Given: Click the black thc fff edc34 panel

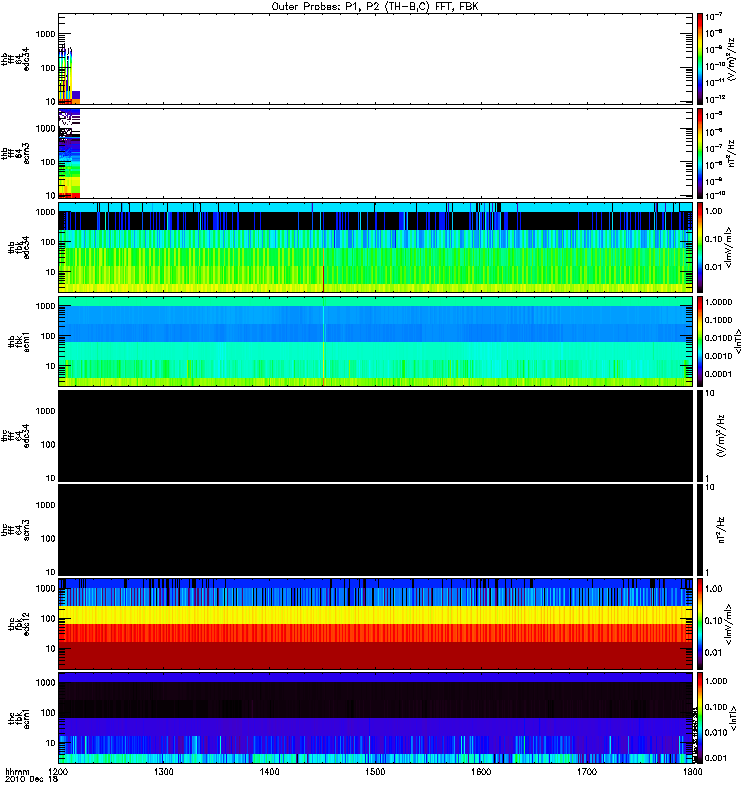Looking at the screenshot, I should (375, 435).
